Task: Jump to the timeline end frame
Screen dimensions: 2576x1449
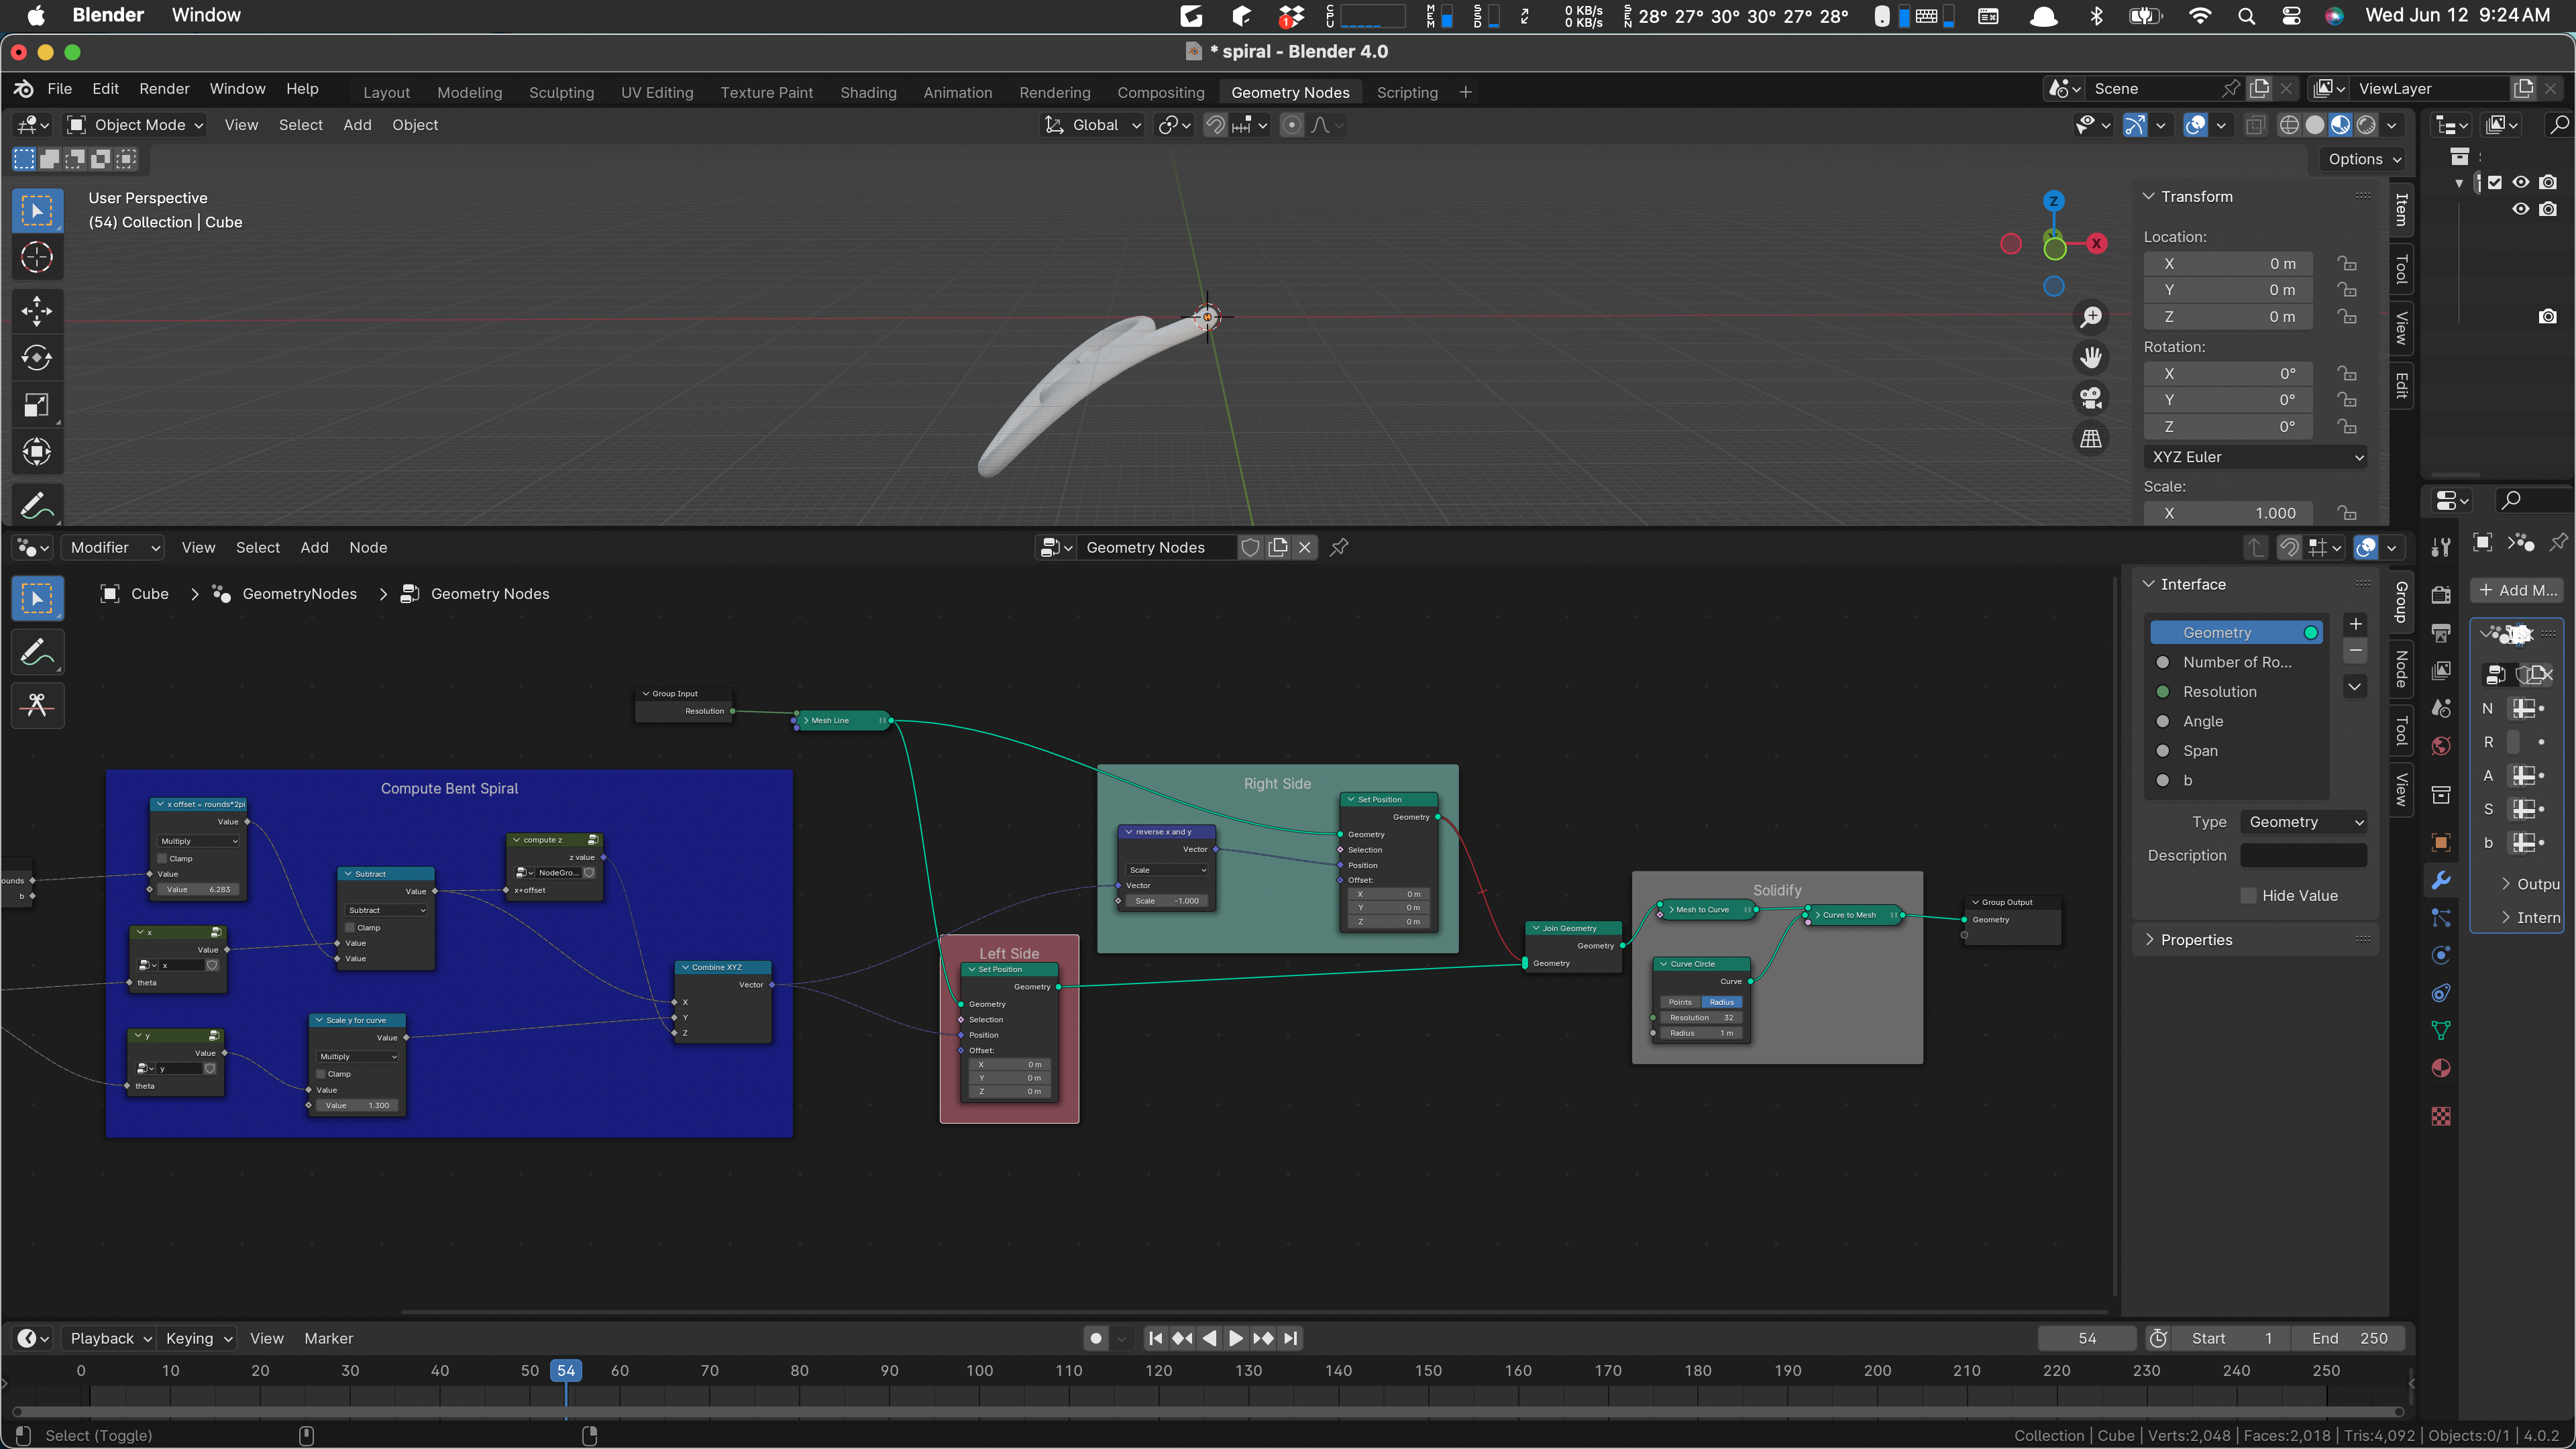Action: (1291, 1338)
